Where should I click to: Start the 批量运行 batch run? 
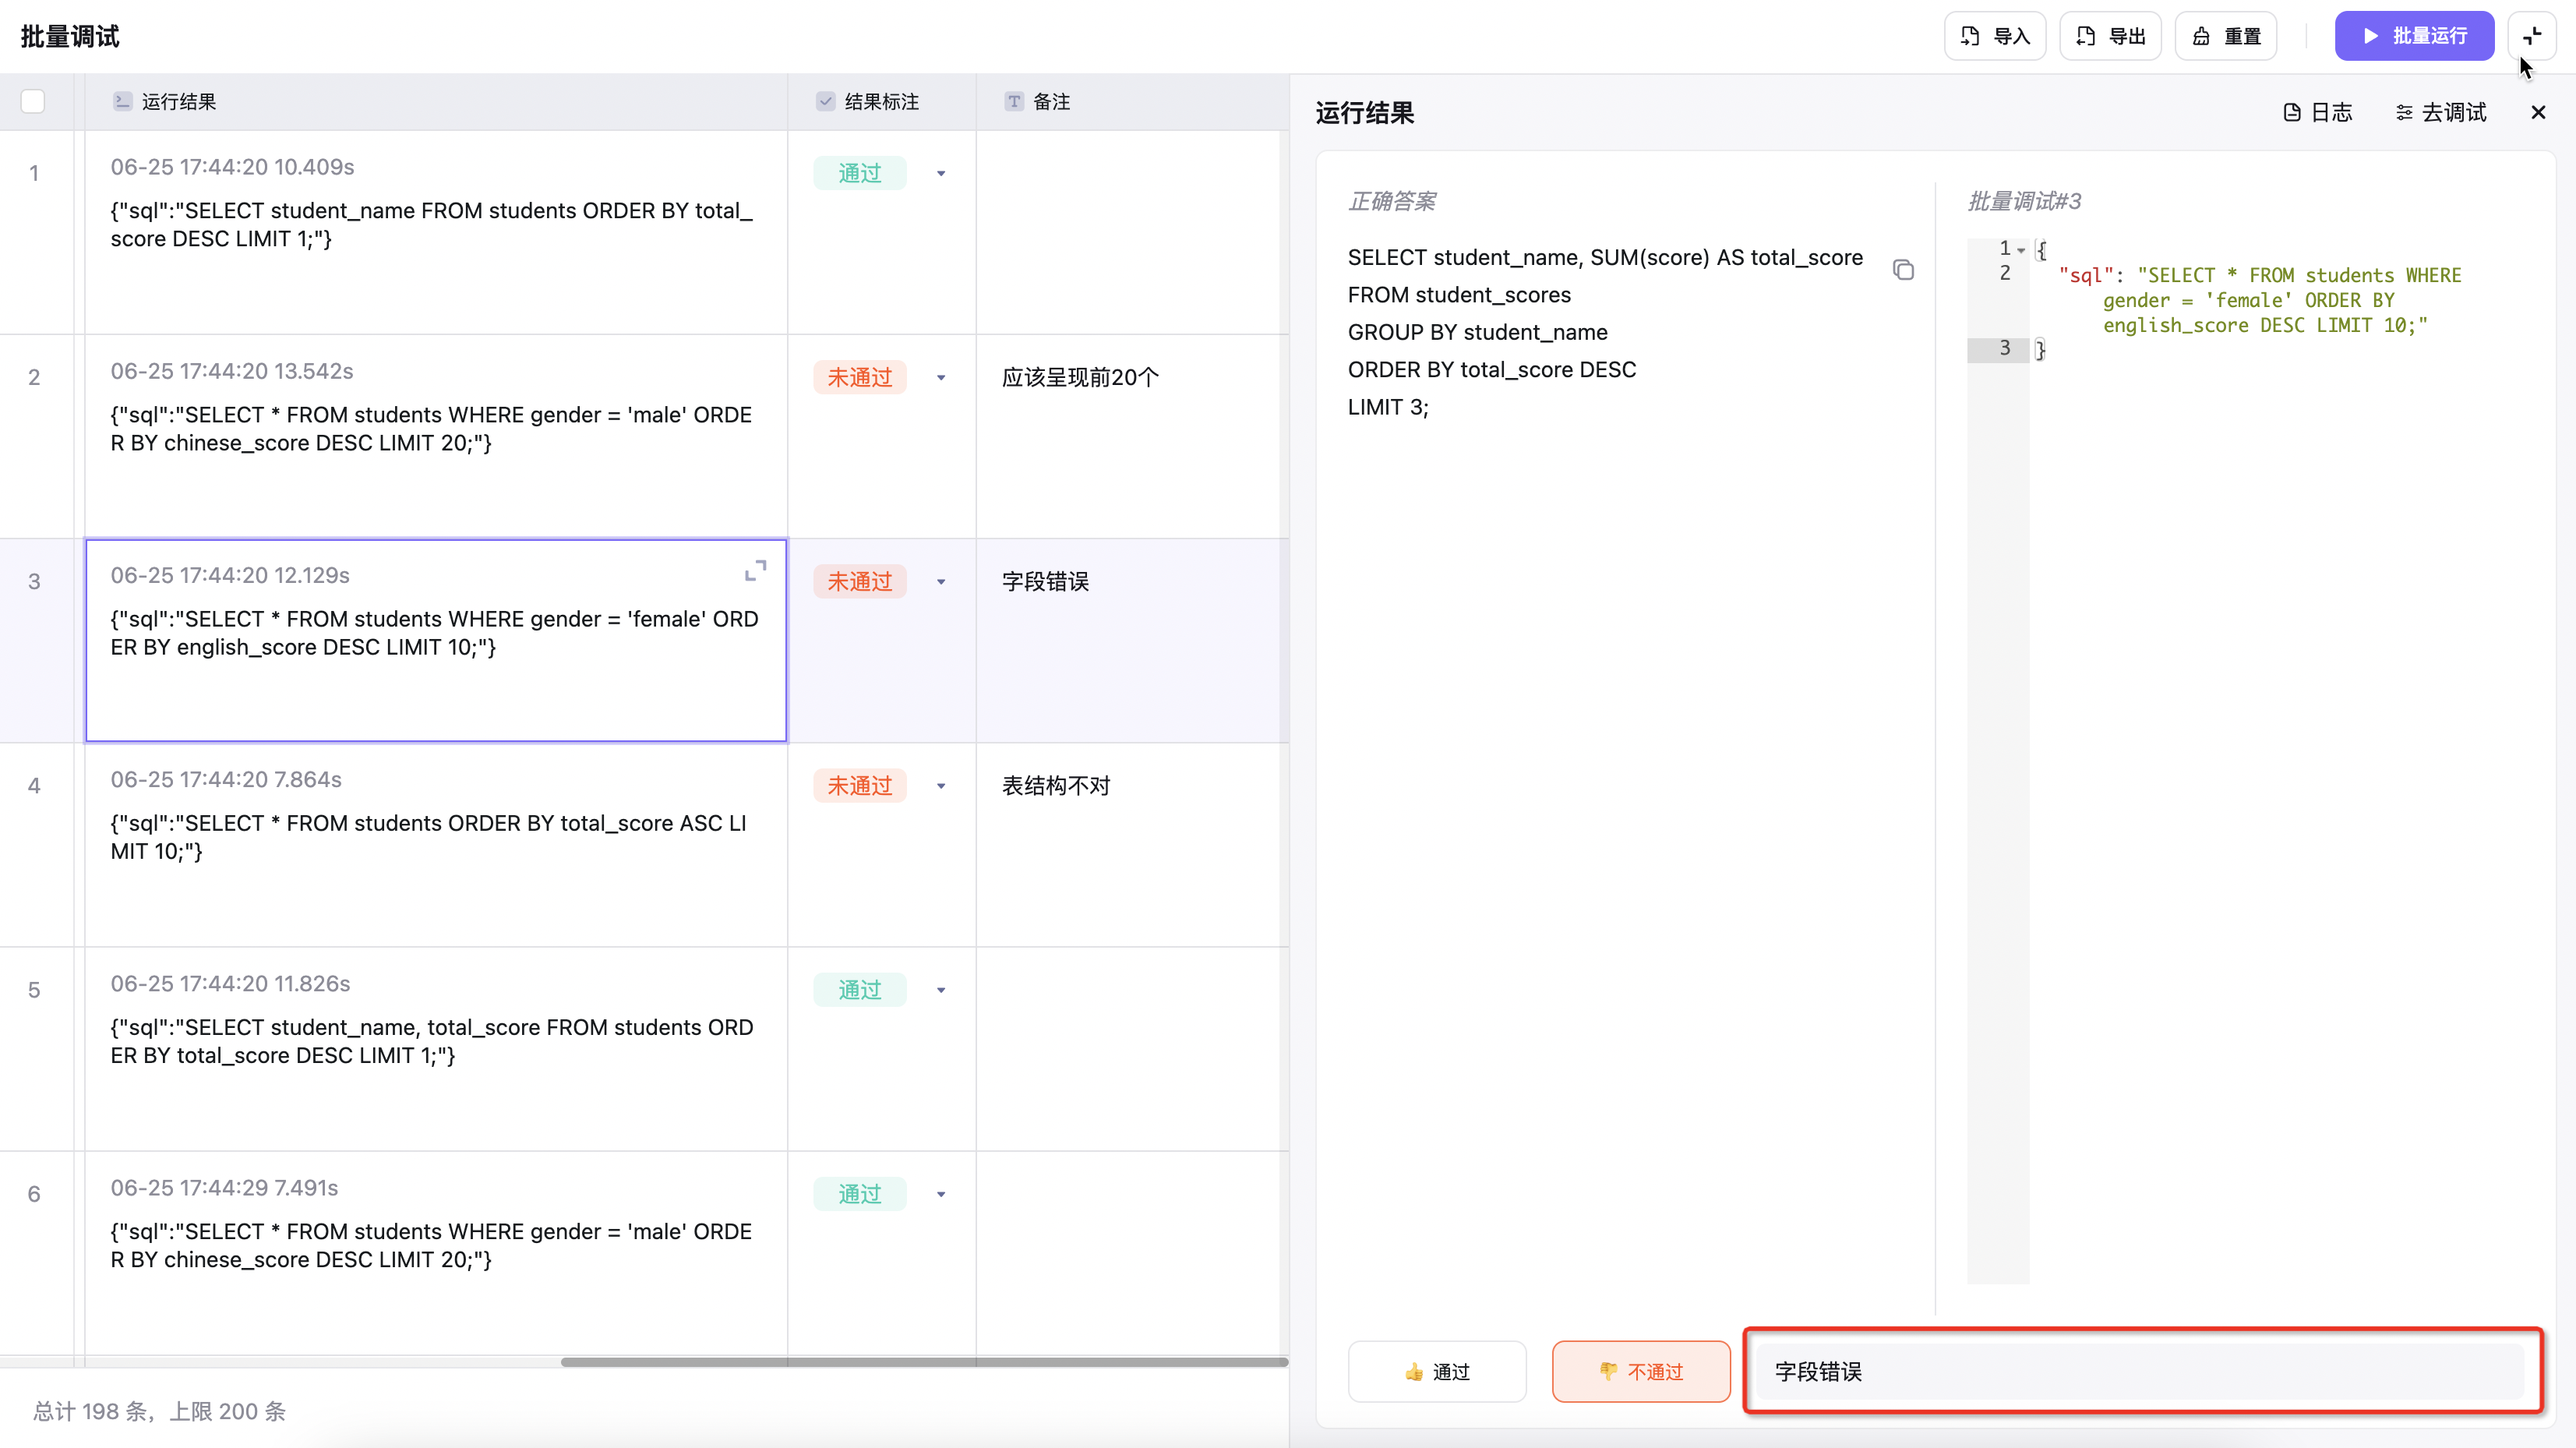tap(2414, 36)
